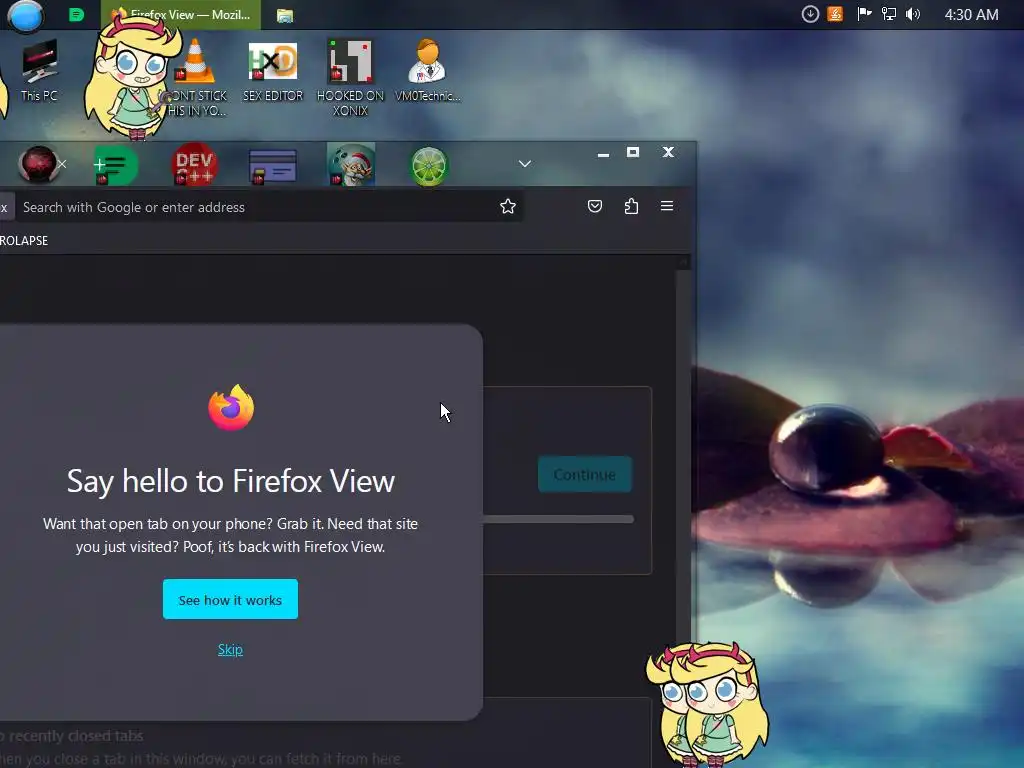
Task: Switch to the purple window-icon browser tab
Action: [272, 166]
